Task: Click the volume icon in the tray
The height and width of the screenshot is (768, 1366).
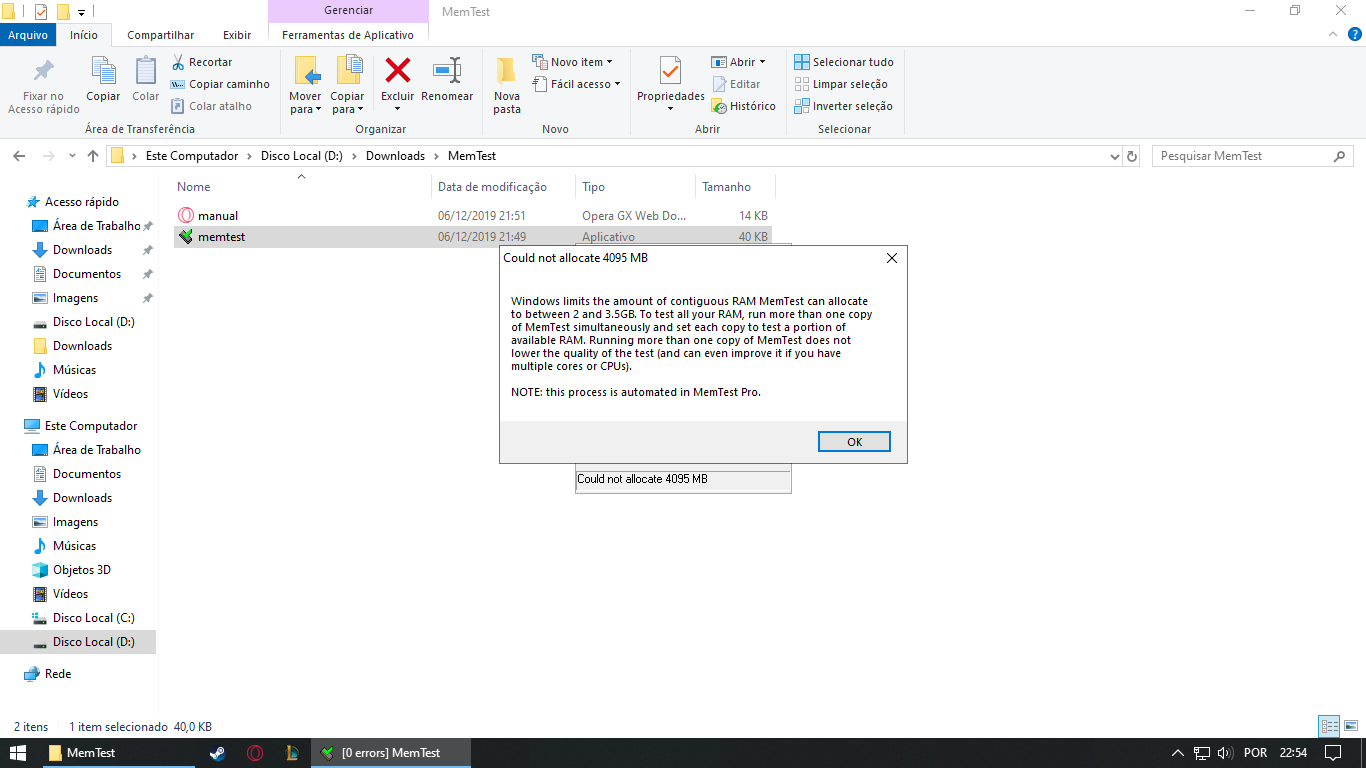Action: point(1226,753)
